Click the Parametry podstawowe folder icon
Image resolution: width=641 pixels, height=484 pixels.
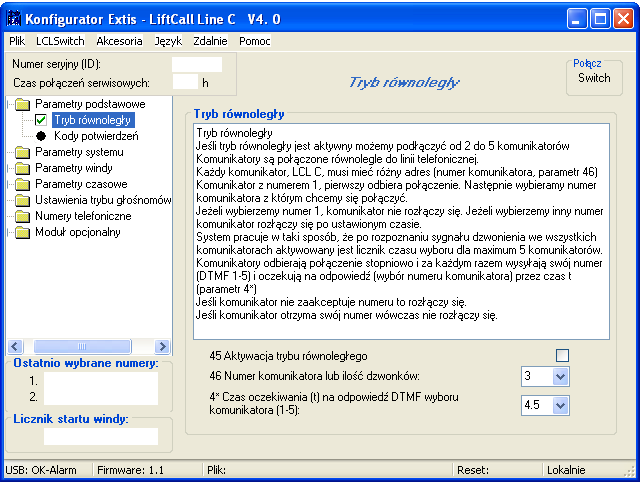22,105
